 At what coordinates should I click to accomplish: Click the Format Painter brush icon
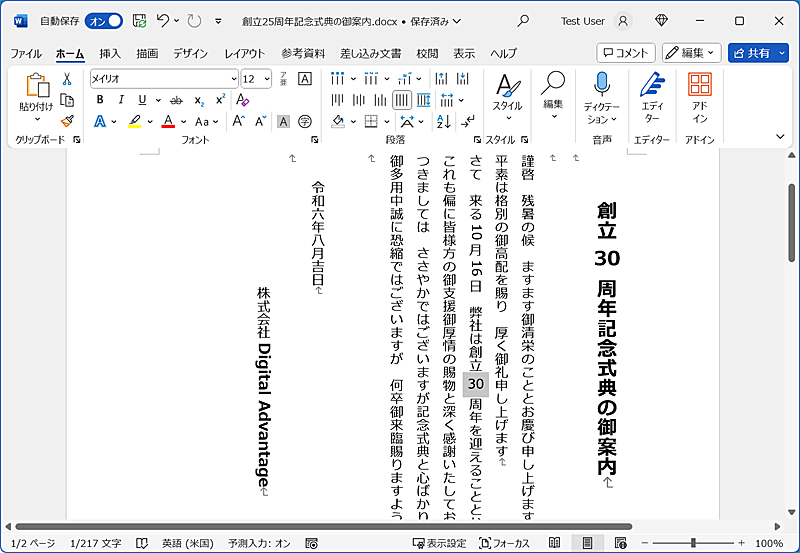tap(67, 121)
